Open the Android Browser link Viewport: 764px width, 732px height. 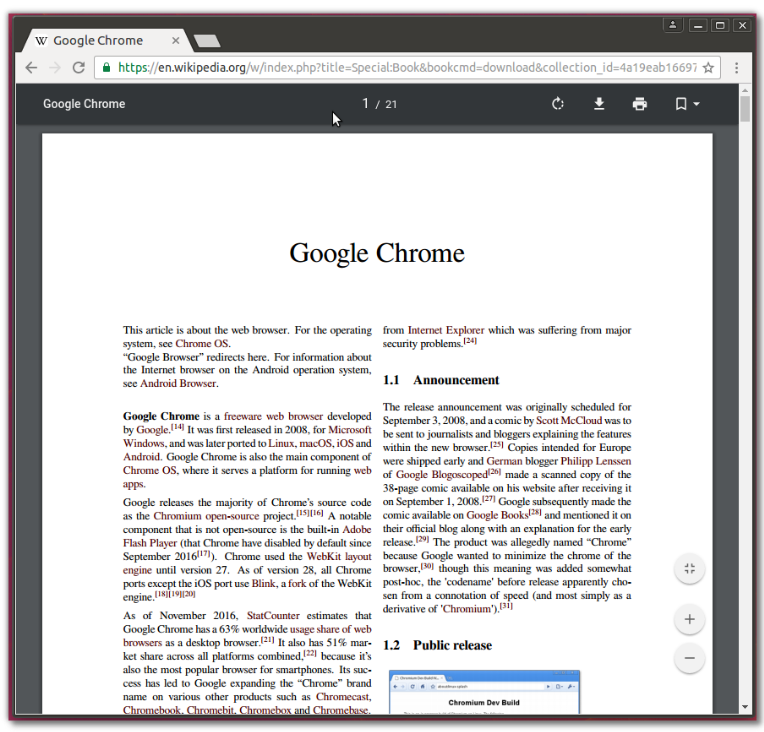point(178,384)
